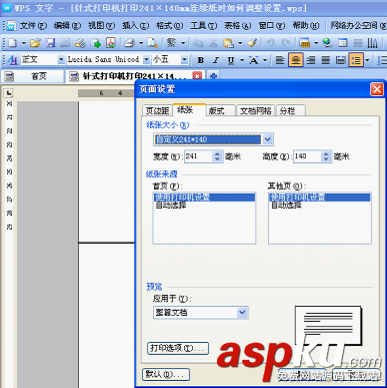Click the New document icon
The image size is (387, 388).
13,43
